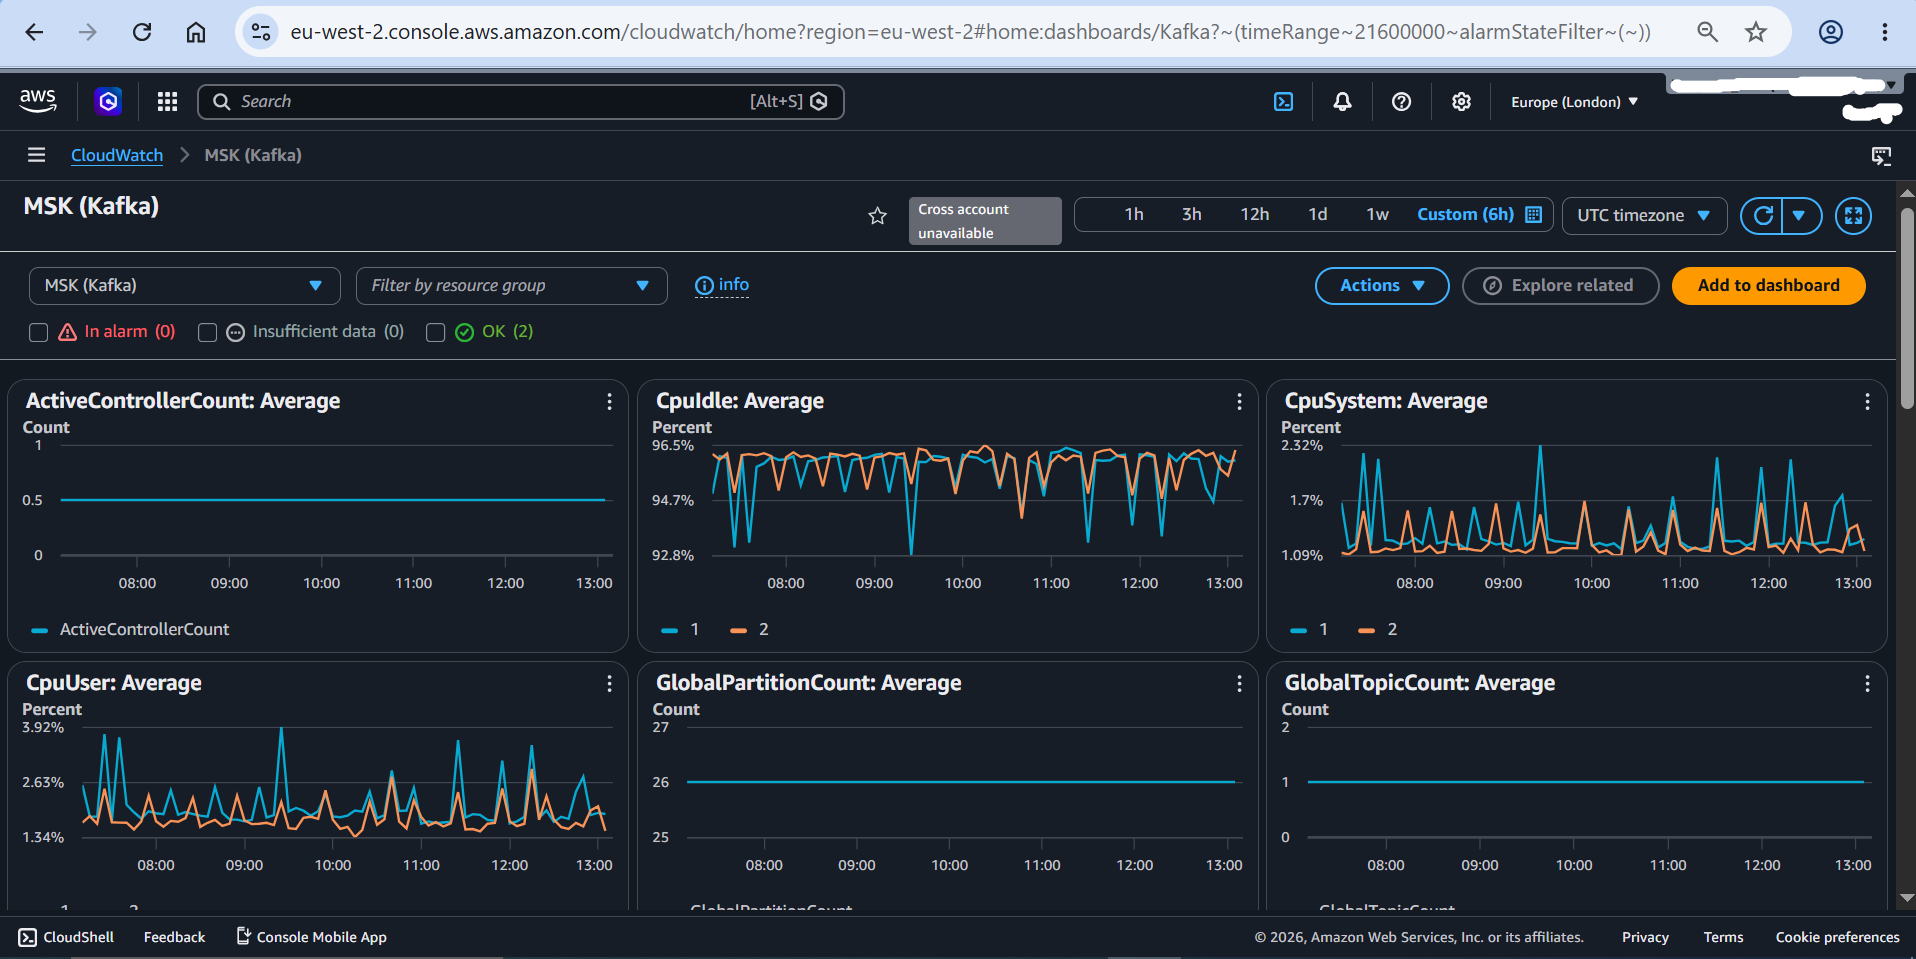Open Cookie preferences in footer

pos(1837,937)
